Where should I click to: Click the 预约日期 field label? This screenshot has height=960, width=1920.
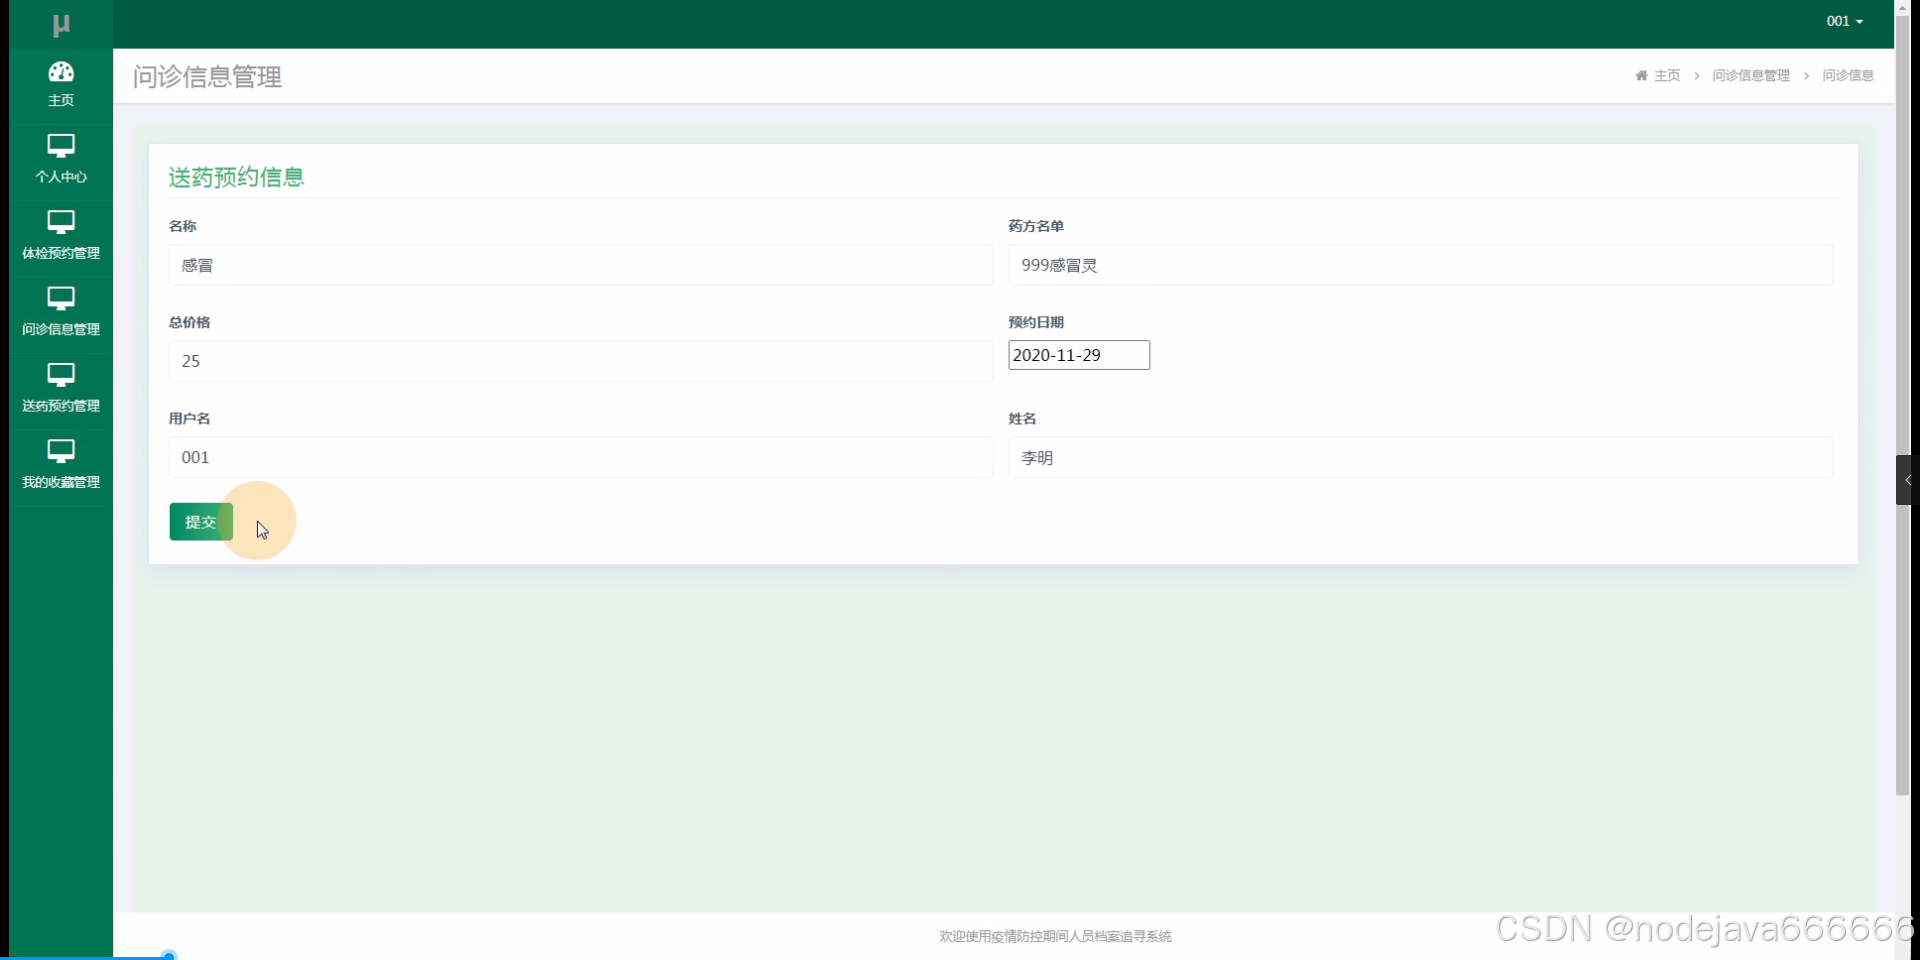click(x=1036, y=322)
